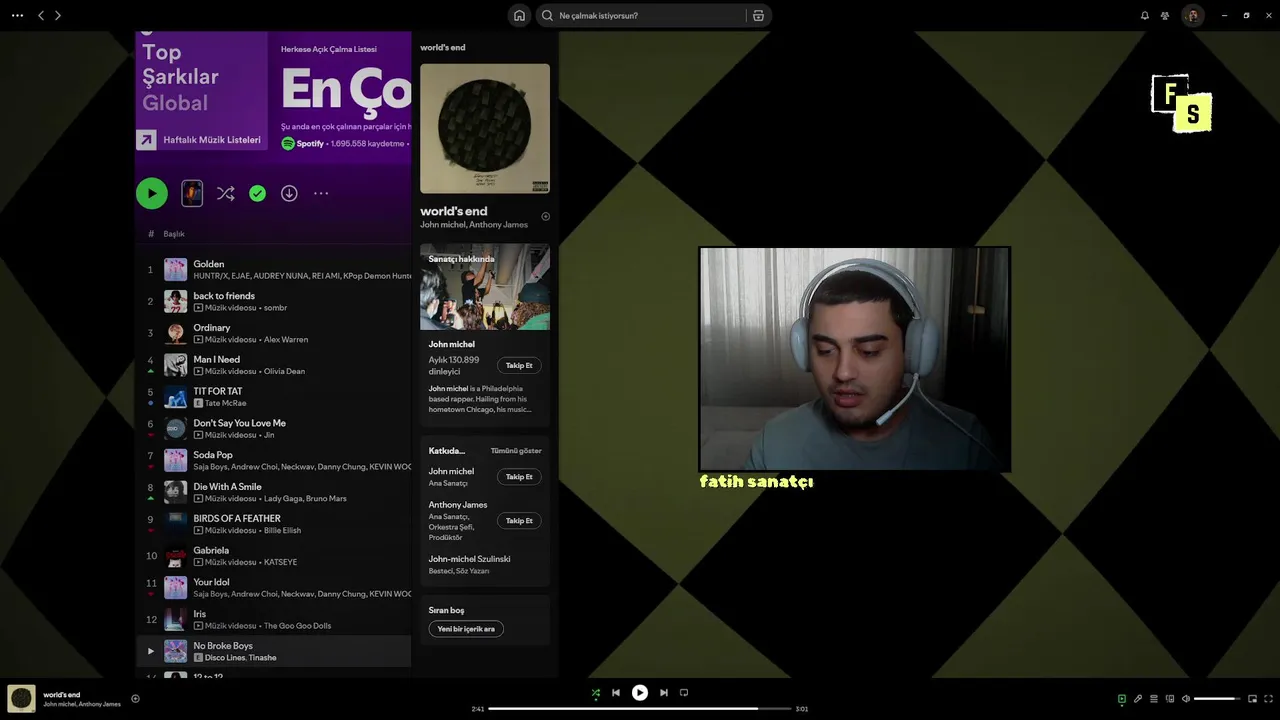Viewport: 1280px width, 720px height.
Task: Click world's end album cover in side panel
Action: pyautogui.click(x=485, y=128)
